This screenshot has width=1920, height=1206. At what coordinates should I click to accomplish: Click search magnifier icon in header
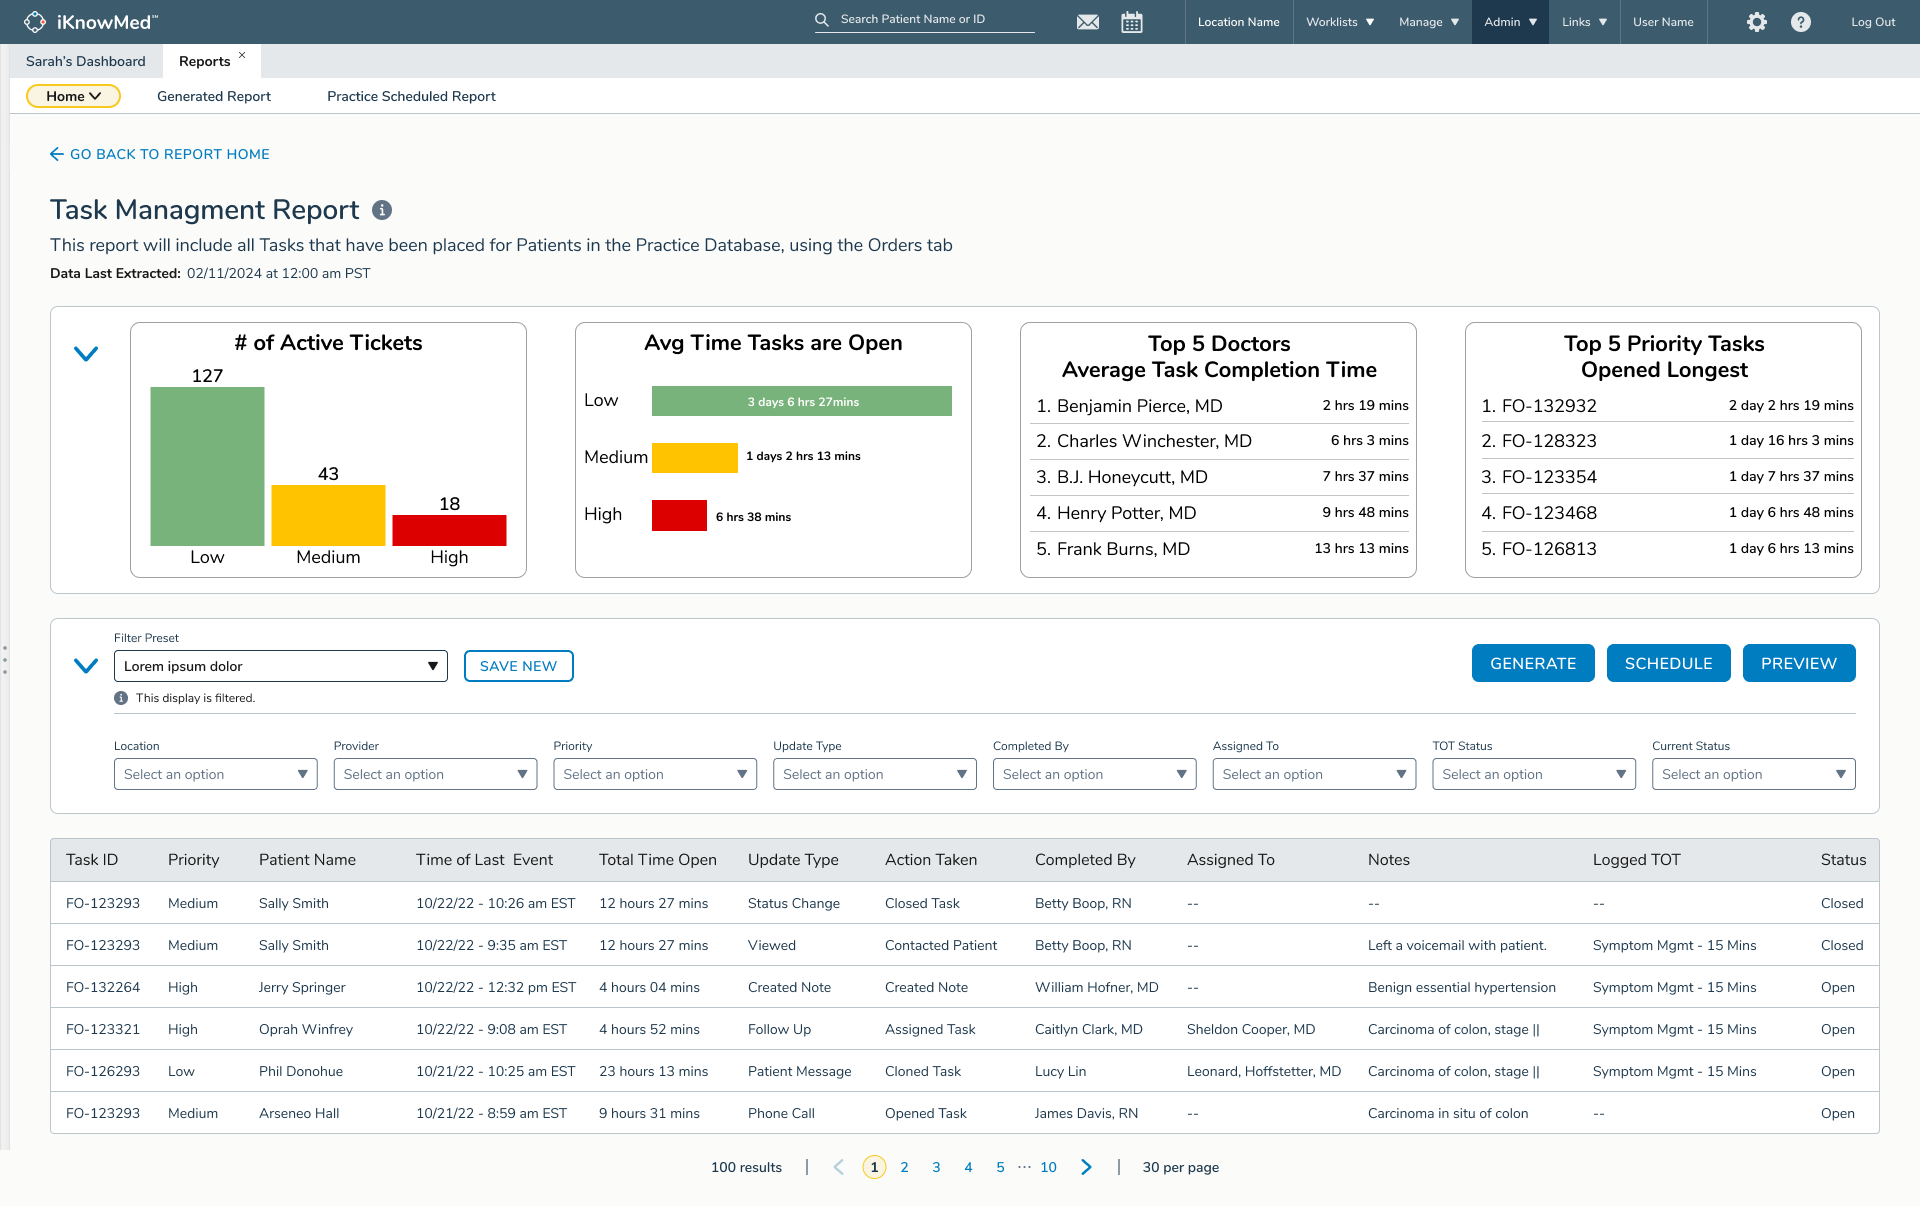pos(822,20)
